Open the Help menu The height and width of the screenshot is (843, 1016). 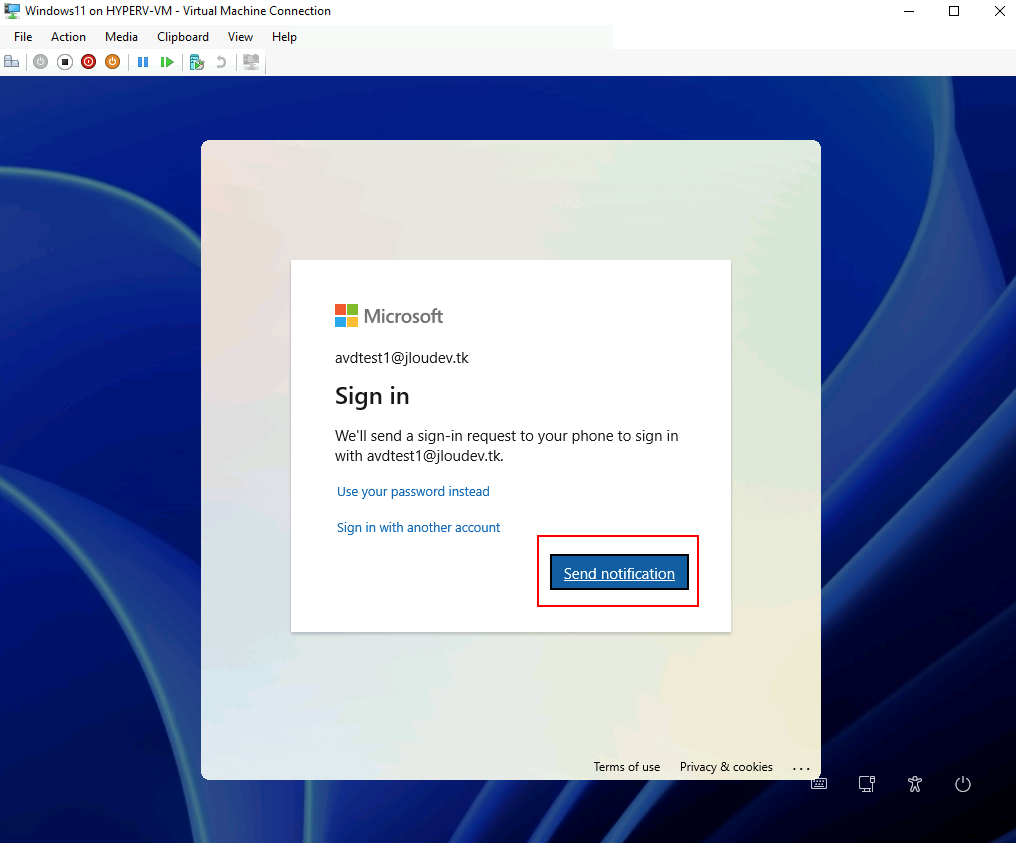(284, 37)
